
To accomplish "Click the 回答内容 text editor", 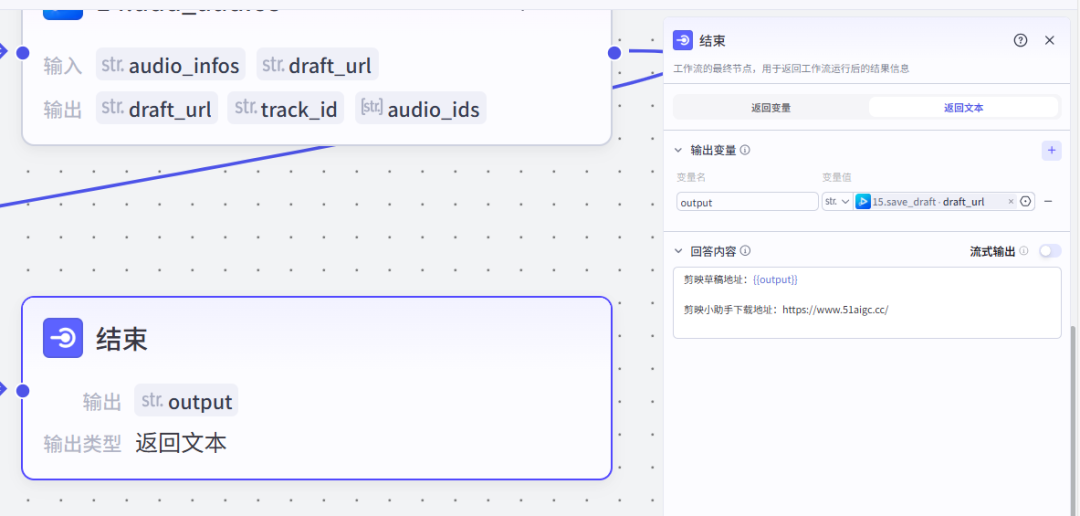I will 866,303.
